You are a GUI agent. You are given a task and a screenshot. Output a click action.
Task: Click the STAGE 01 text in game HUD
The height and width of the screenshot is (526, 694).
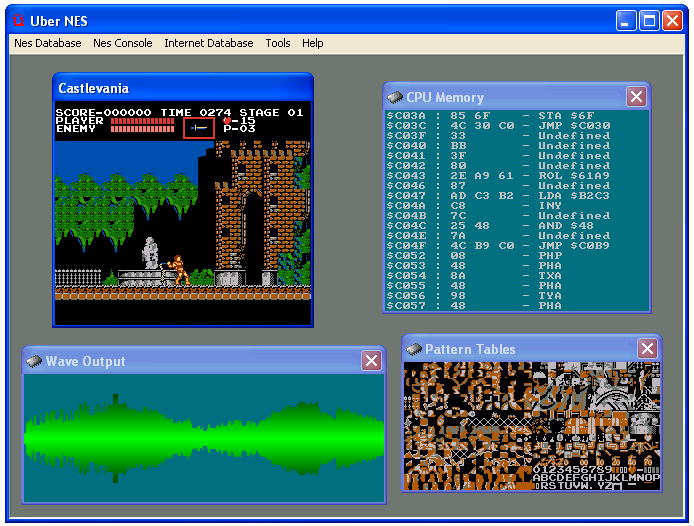coord(271,112)
